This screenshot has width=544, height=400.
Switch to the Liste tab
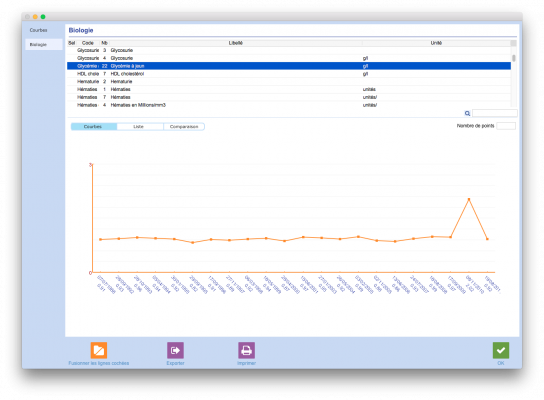pos(138,127)
